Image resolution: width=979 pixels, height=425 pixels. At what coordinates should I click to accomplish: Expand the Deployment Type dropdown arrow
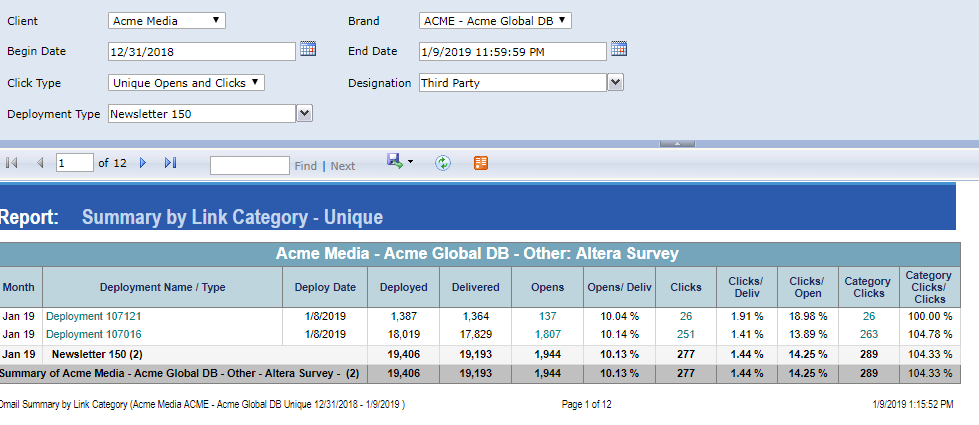(305, 114)
